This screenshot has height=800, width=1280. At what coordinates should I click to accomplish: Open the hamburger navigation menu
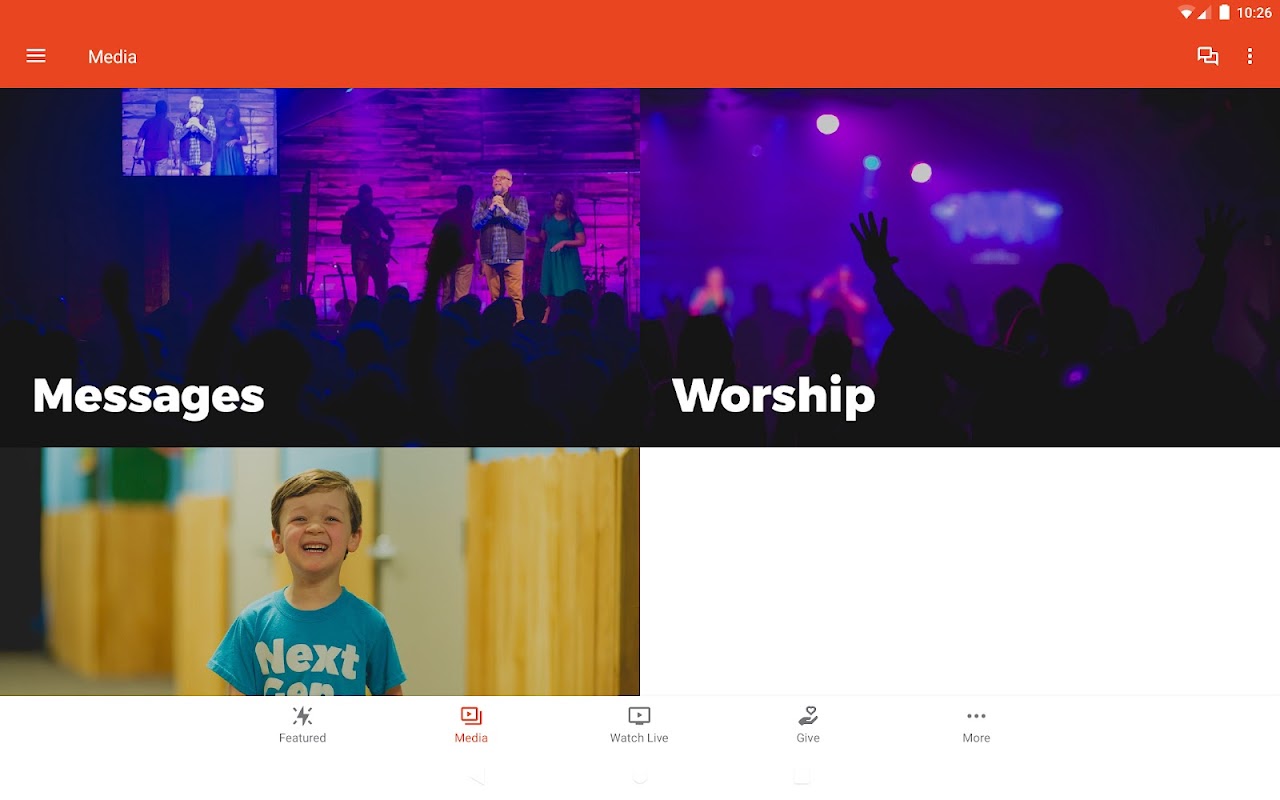(x=36, y=56)
